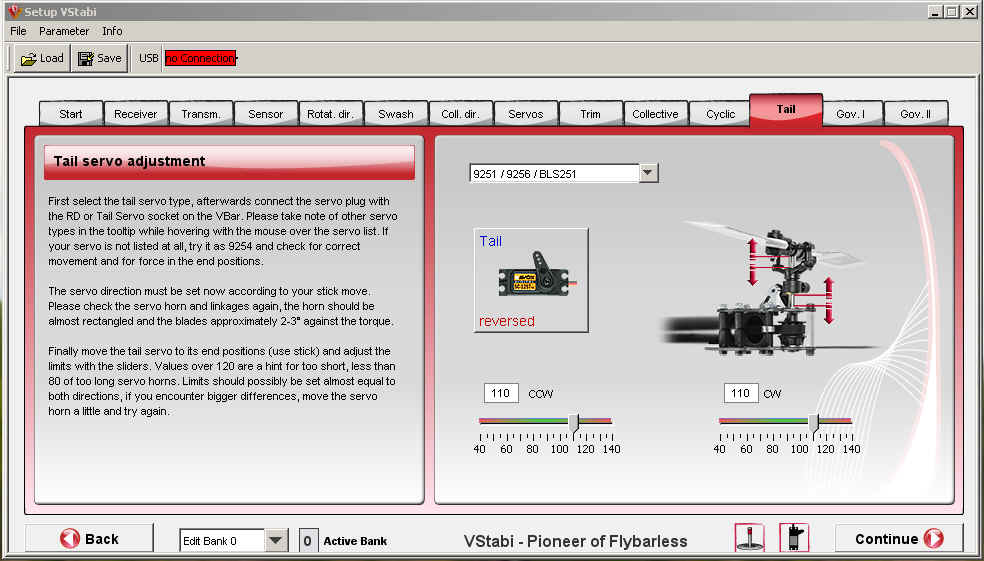Click the helicopter tail rotor illustration
This screenshot has width=984, height=561.
tap(770, 280)
